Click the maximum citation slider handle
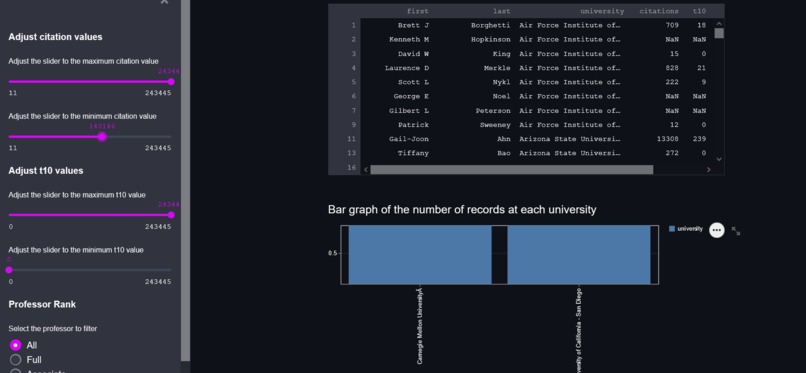 pyautogui.click(x=171, y=82)
